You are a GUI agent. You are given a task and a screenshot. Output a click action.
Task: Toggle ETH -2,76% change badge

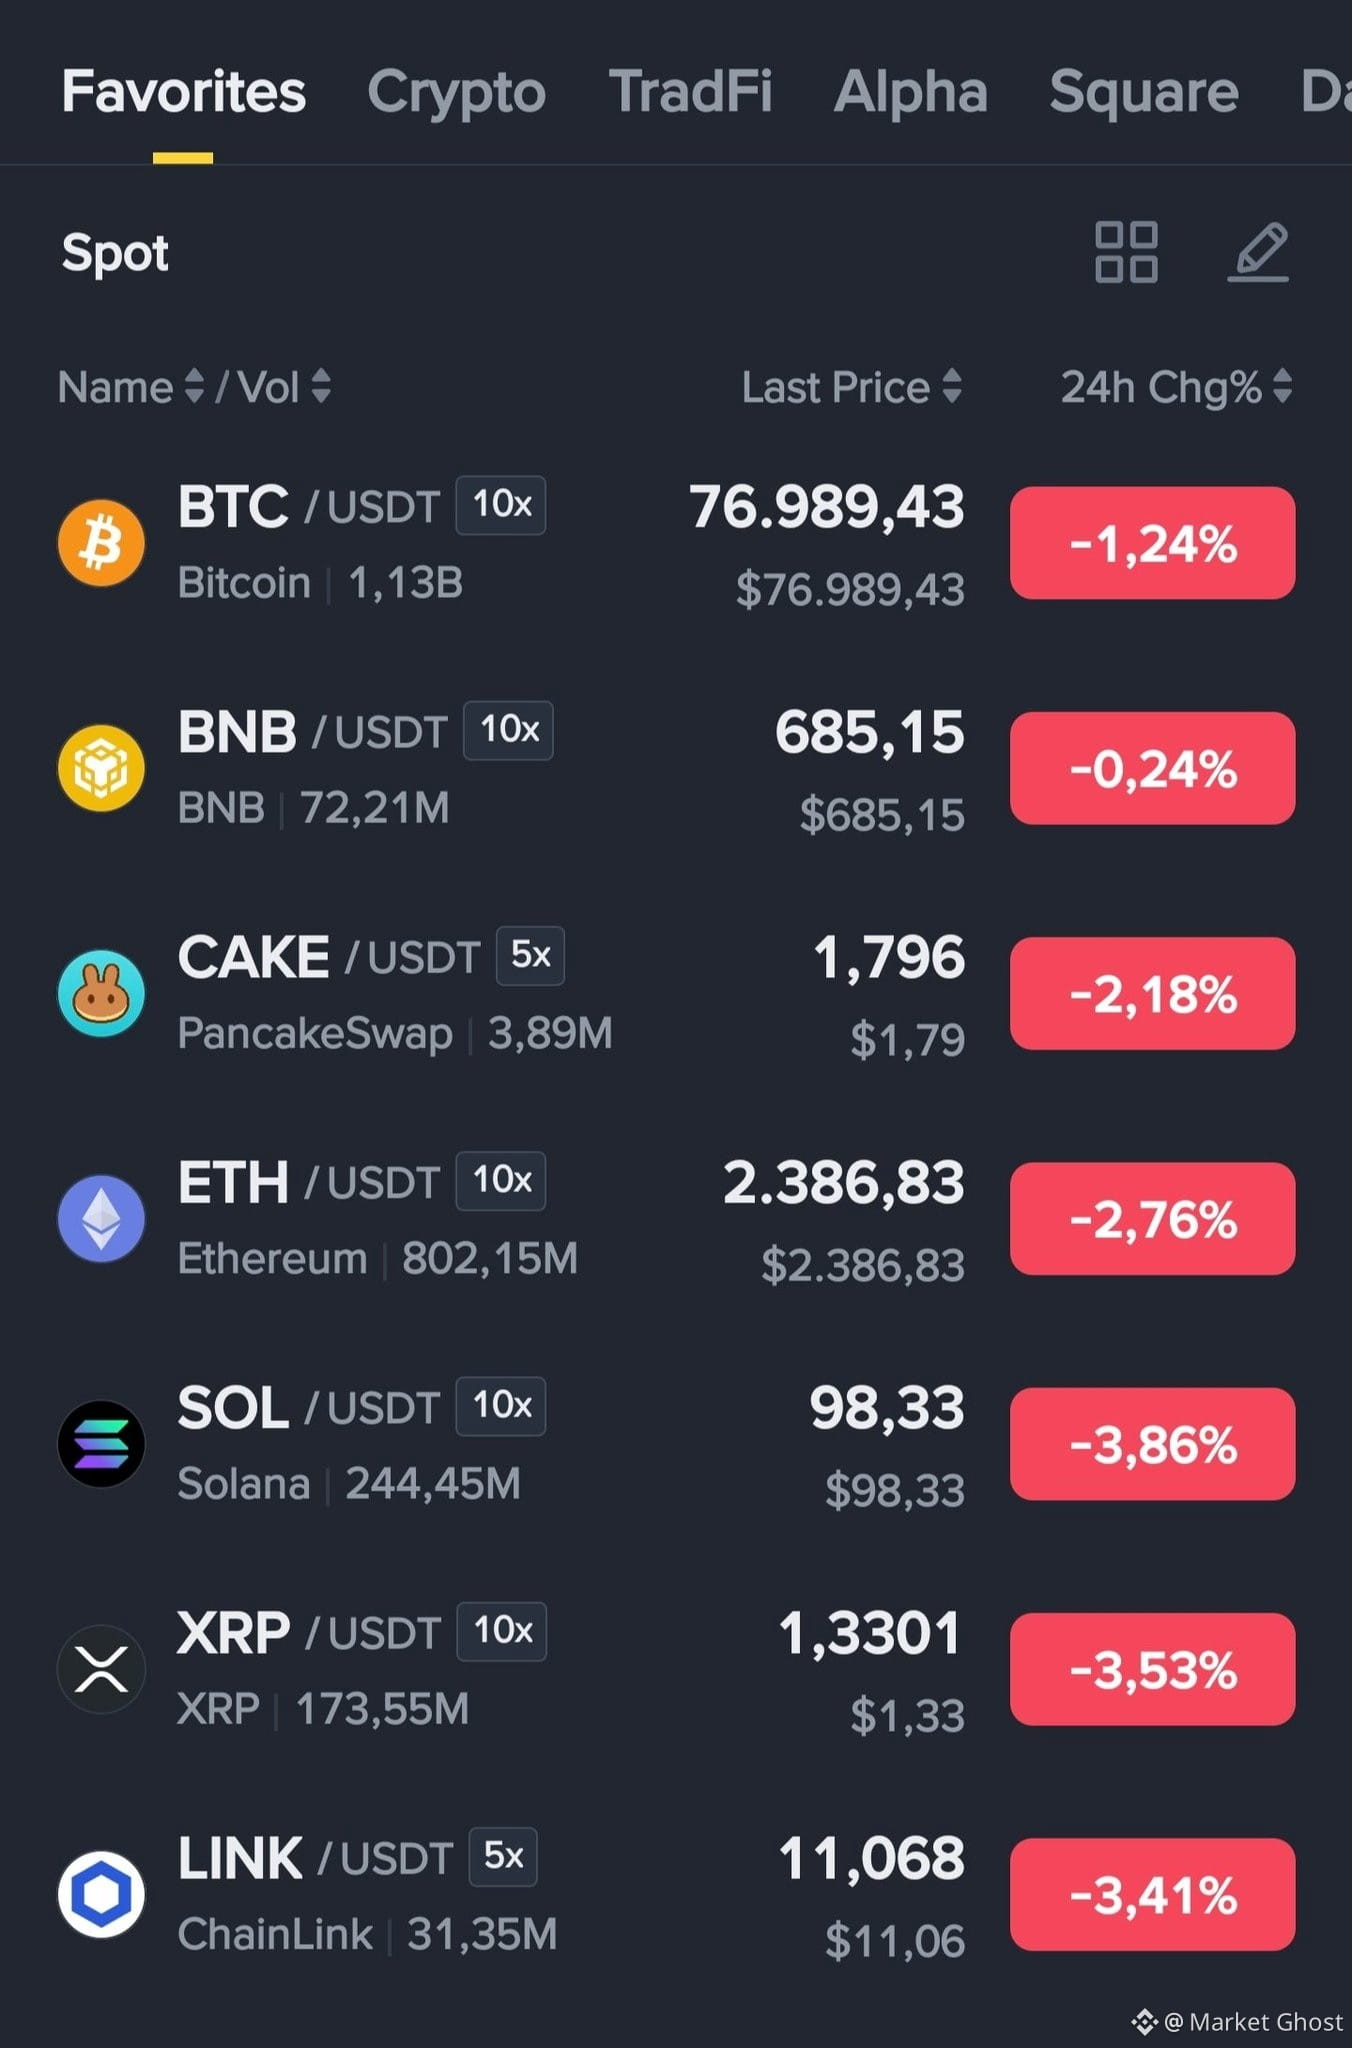pyautogui.click(x=1152, y=1218)
